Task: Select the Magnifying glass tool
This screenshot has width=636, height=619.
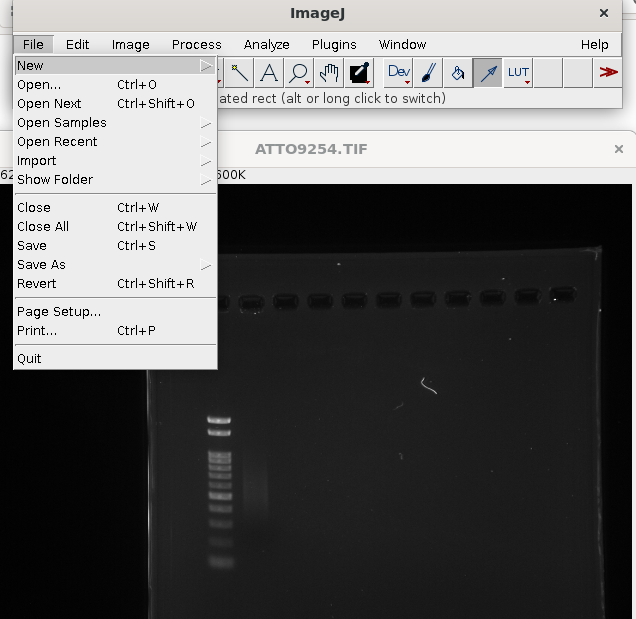Action: tap(299, 73)
